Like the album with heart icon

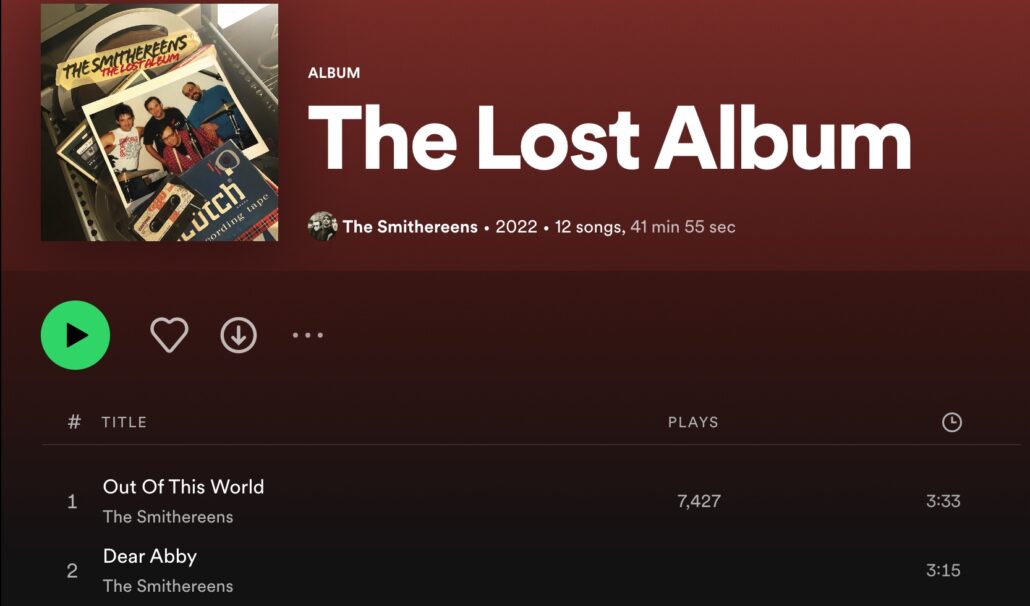pyautogui.click(x=169, y=335)
